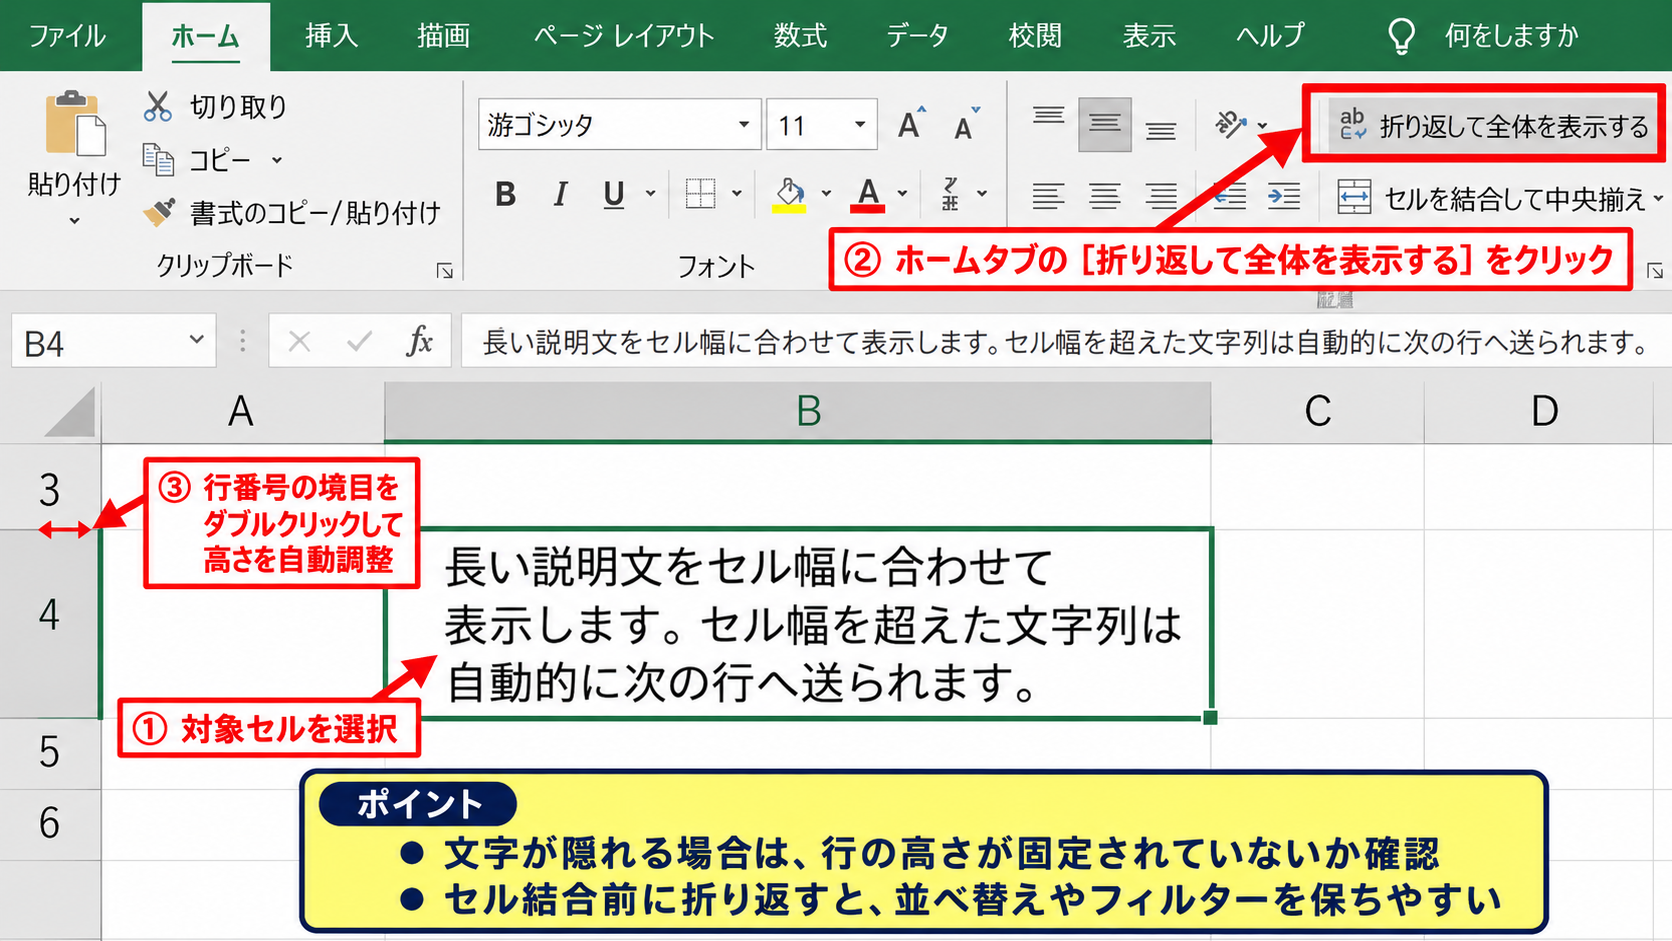
Task: Toggle Bold formatting
Action: point(506,194)
